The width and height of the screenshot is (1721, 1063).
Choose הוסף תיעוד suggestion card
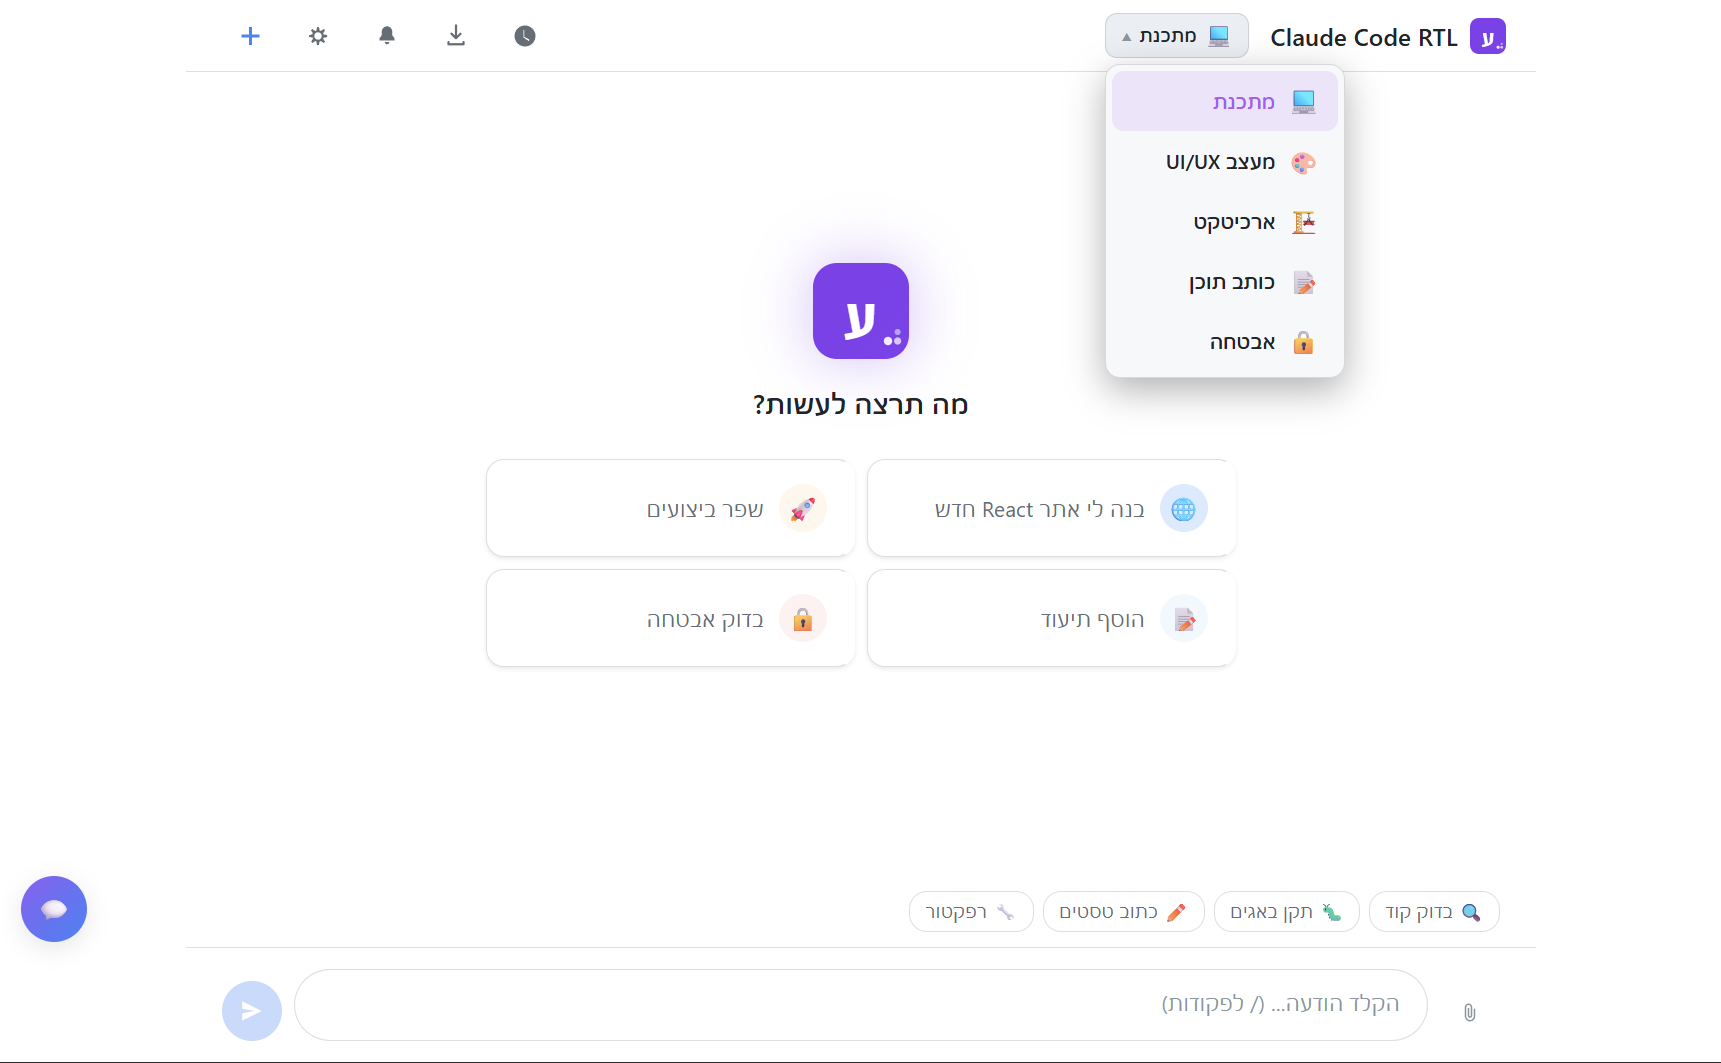tap(1052, 618)
